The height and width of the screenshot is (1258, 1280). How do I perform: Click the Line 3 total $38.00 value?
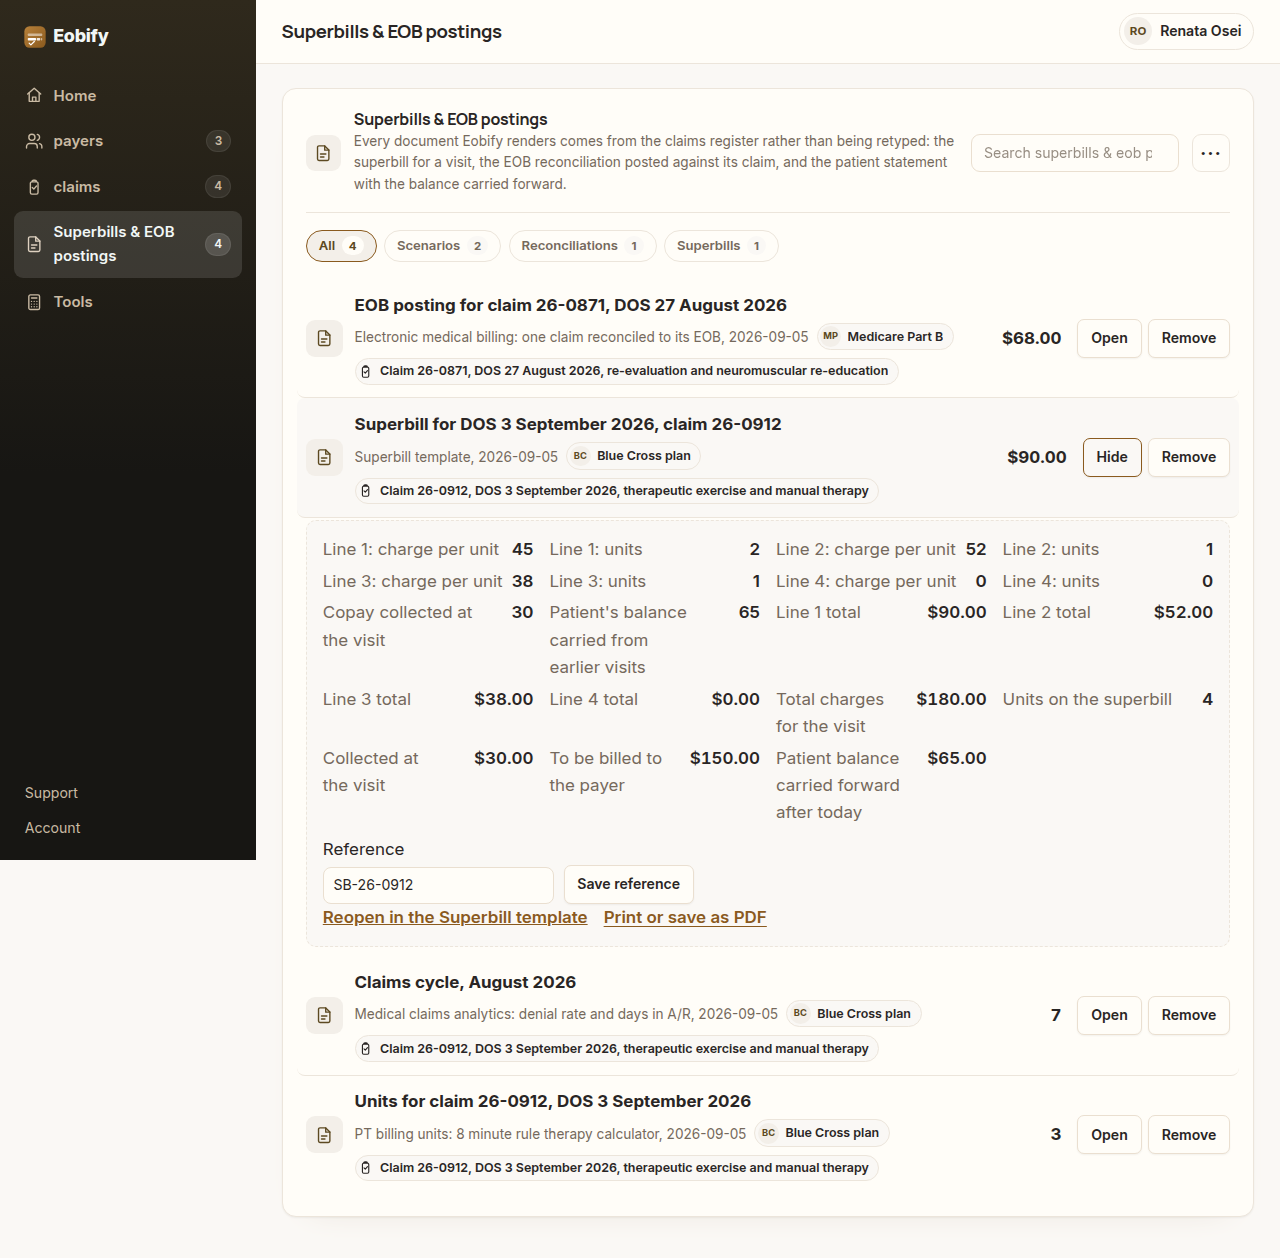(x=503, y=699)
